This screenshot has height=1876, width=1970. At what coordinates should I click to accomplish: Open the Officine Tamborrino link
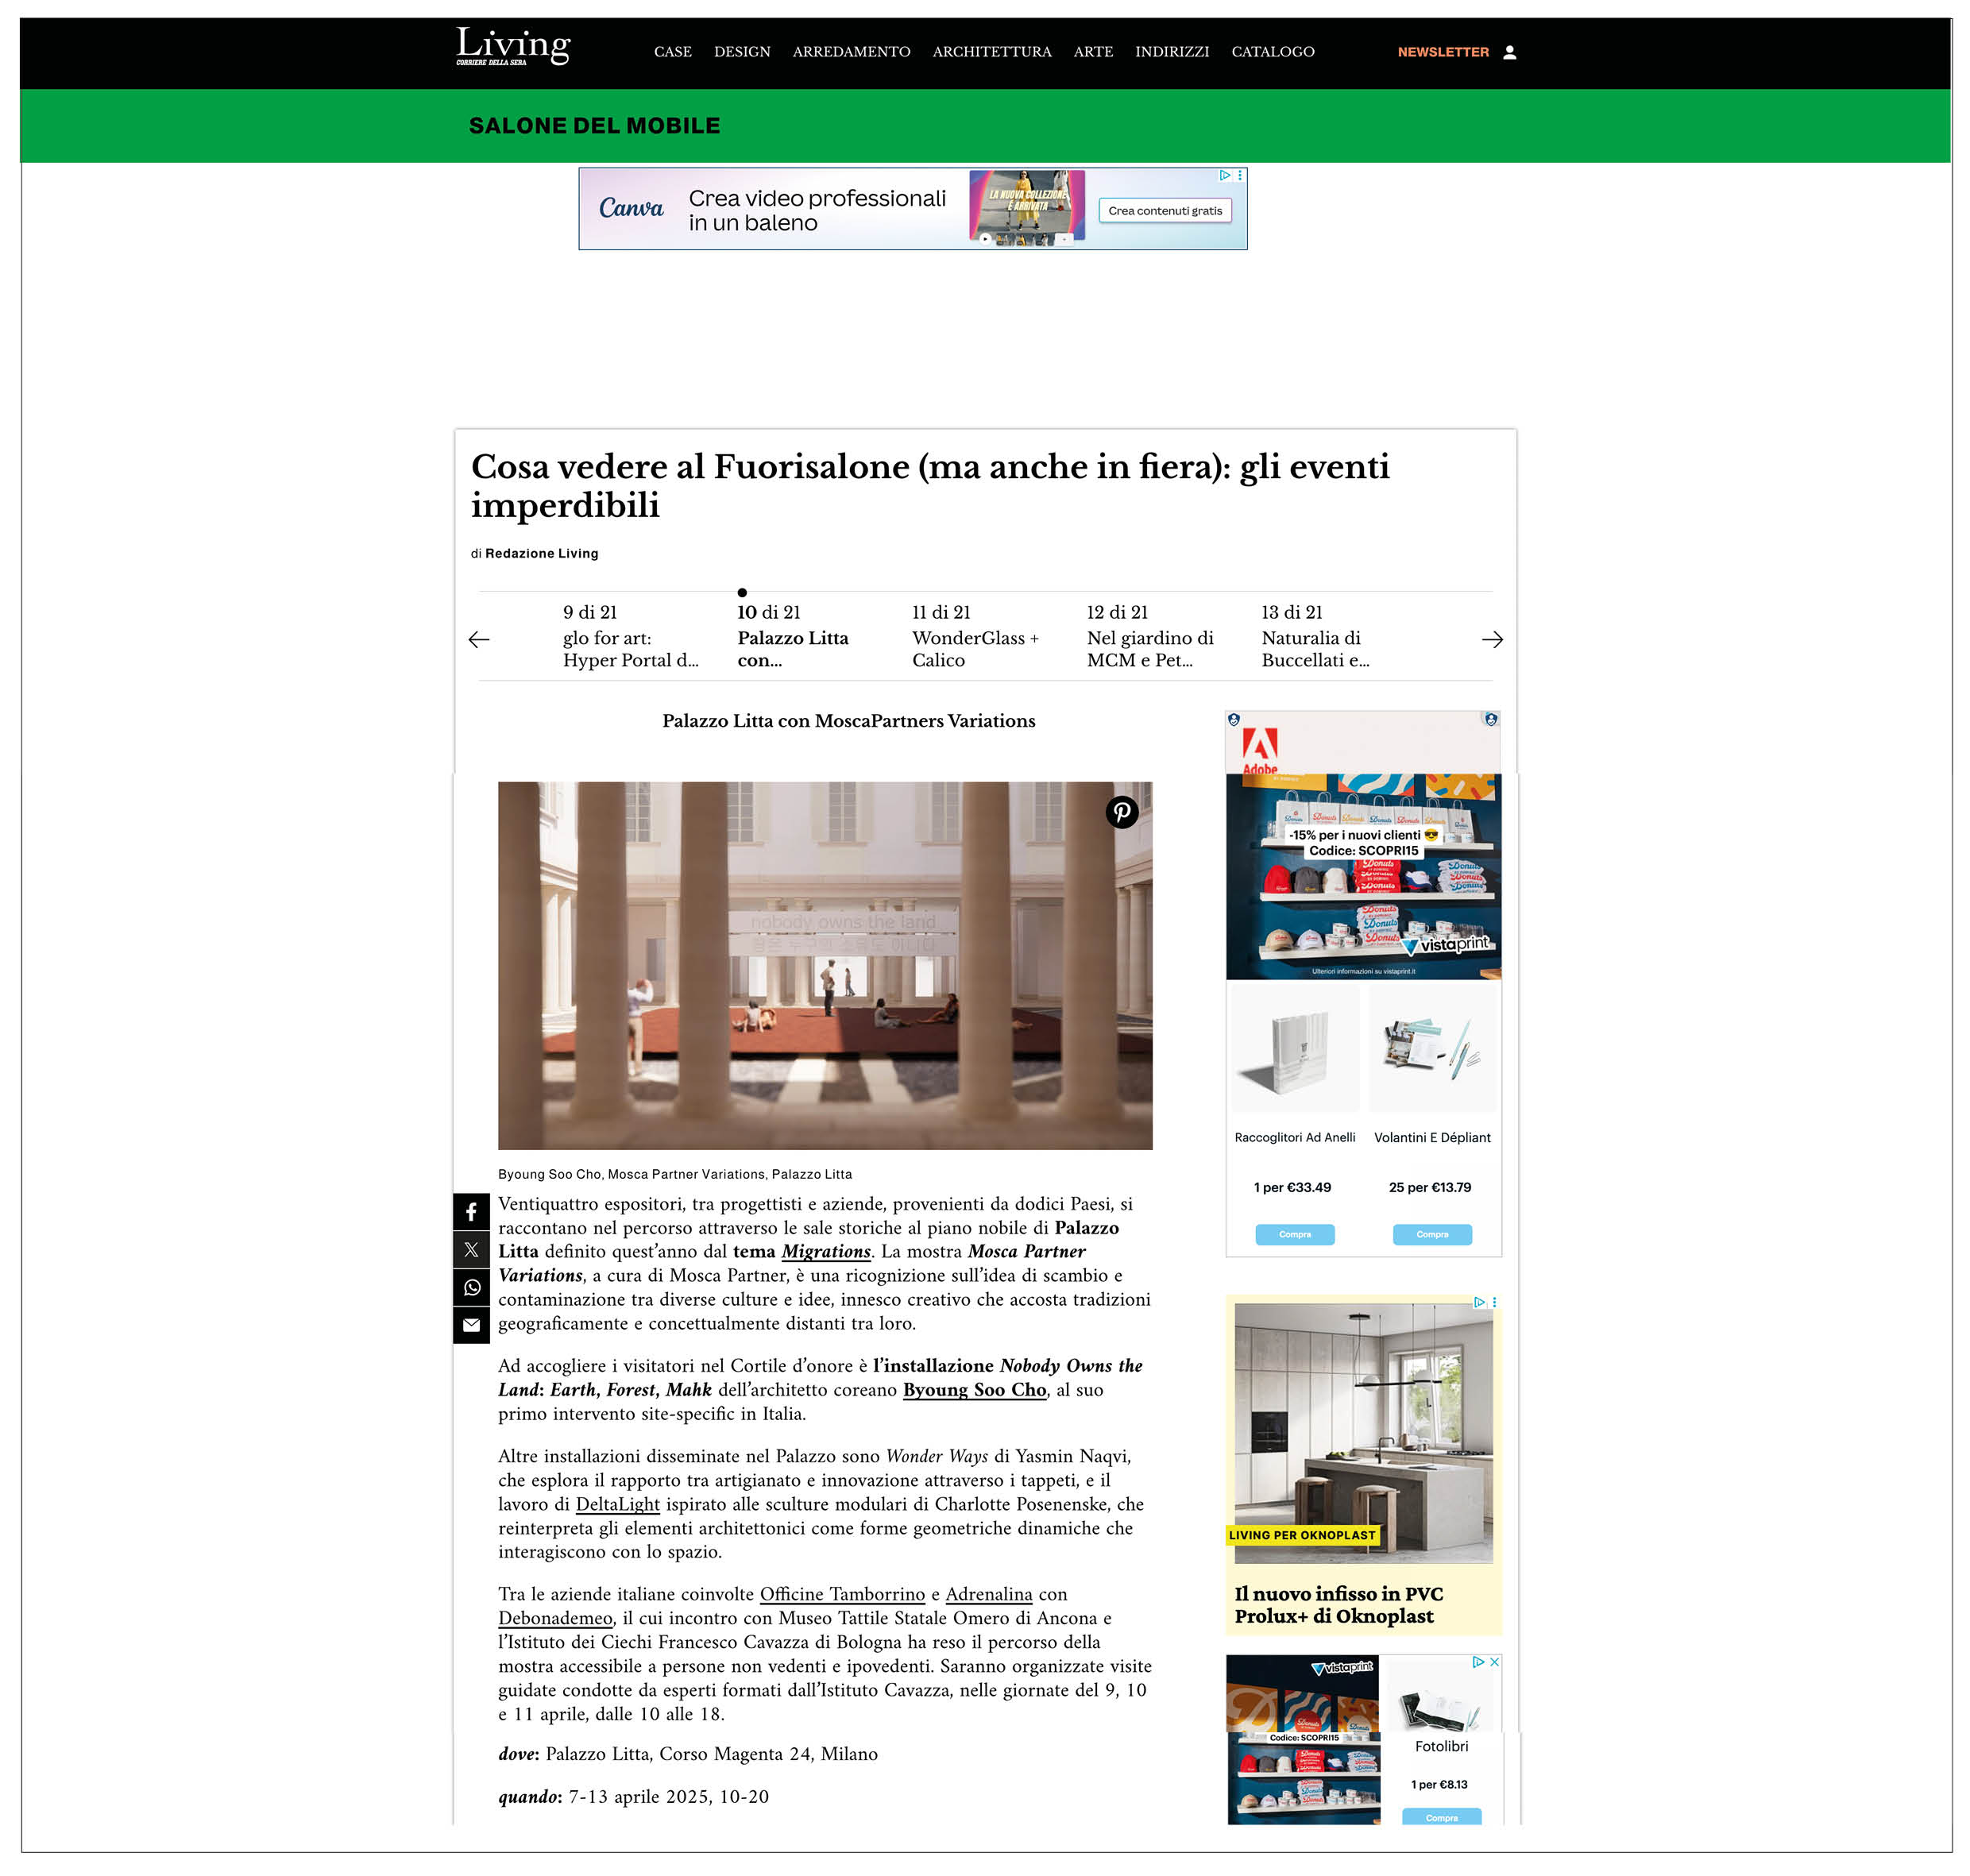(x=842, y=1594)
